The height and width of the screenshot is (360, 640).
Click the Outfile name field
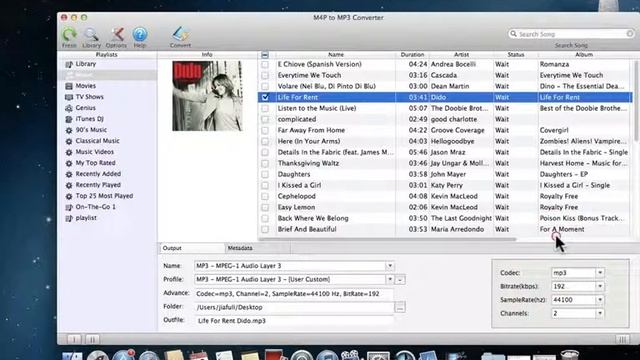(294, 321)
